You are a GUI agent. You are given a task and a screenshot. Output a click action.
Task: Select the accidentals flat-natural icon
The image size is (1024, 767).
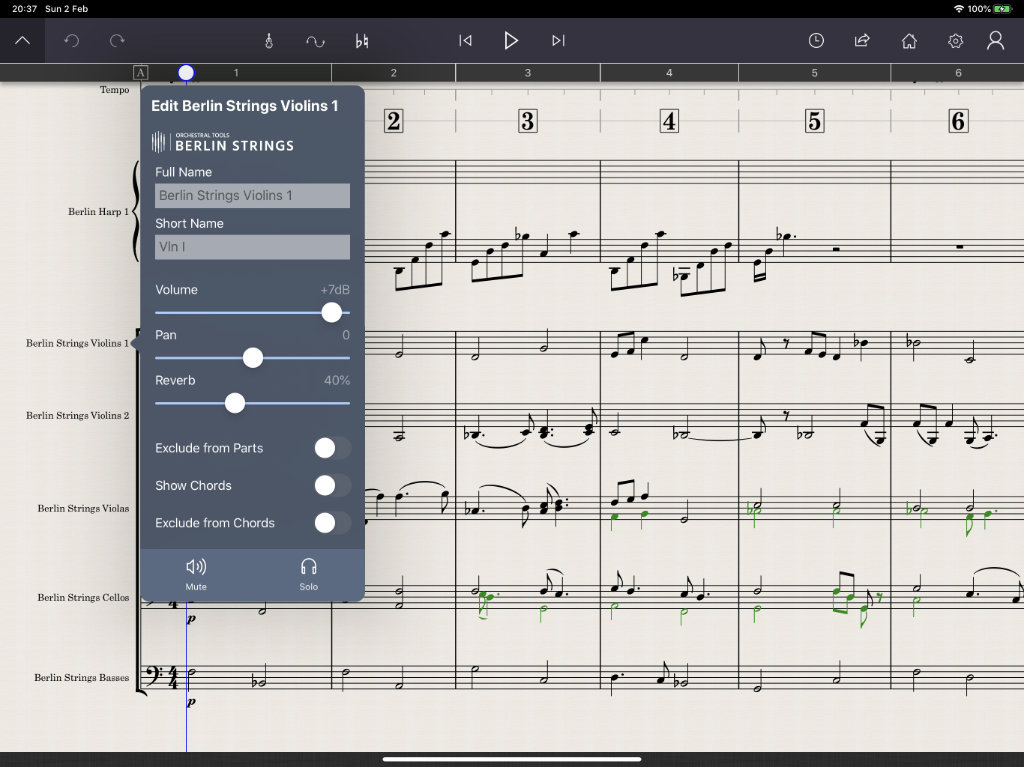[362, 41]
